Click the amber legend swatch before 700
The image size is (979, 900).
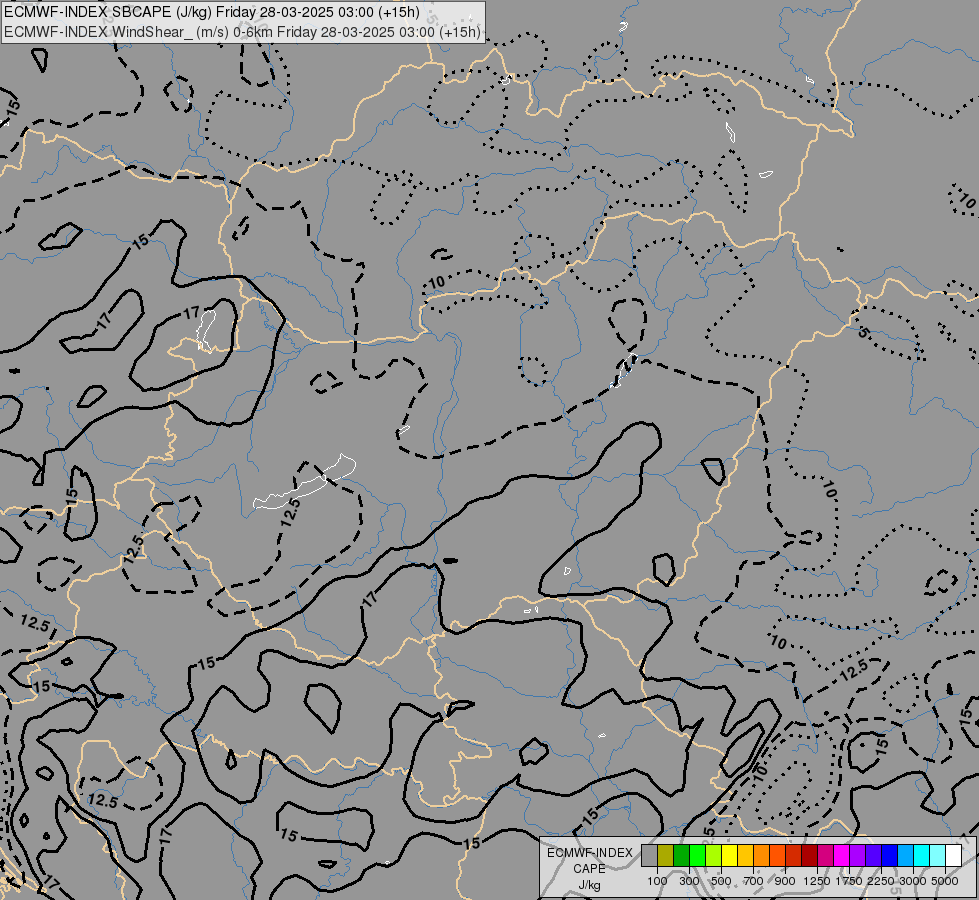pos(745,855)
